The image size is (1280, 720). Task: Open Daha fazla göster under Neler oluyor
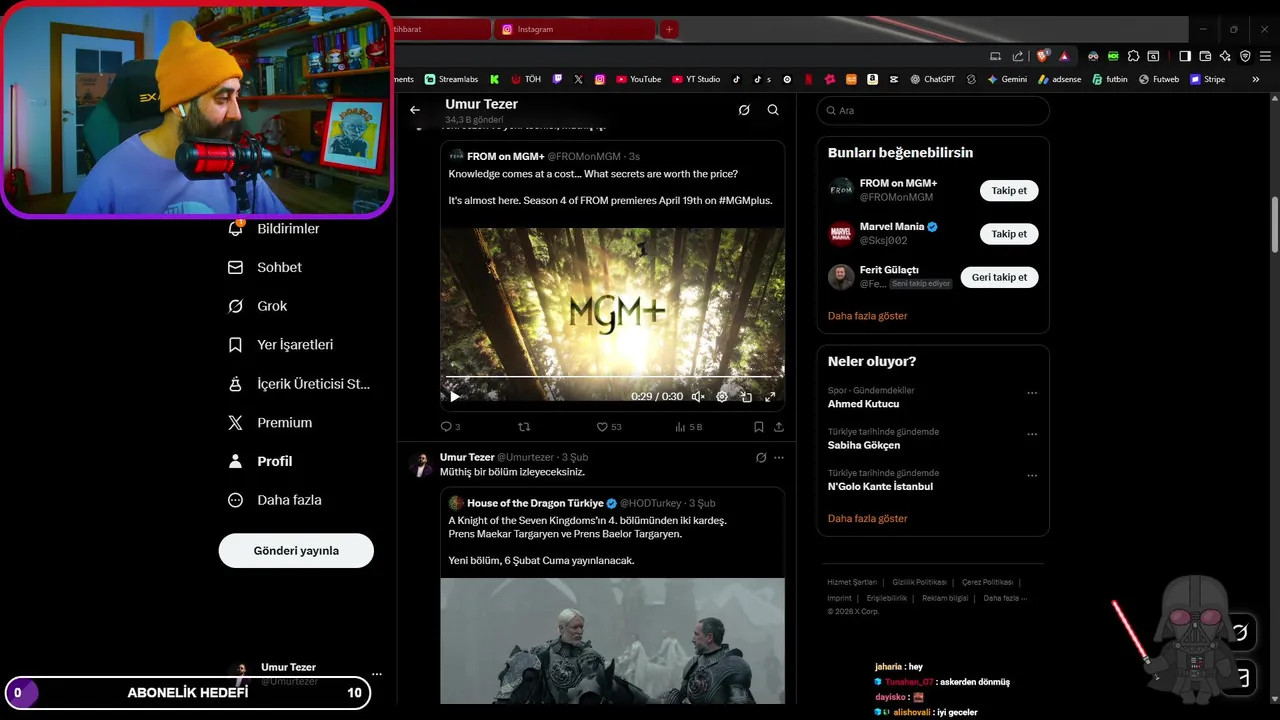(x=867, y=519)
